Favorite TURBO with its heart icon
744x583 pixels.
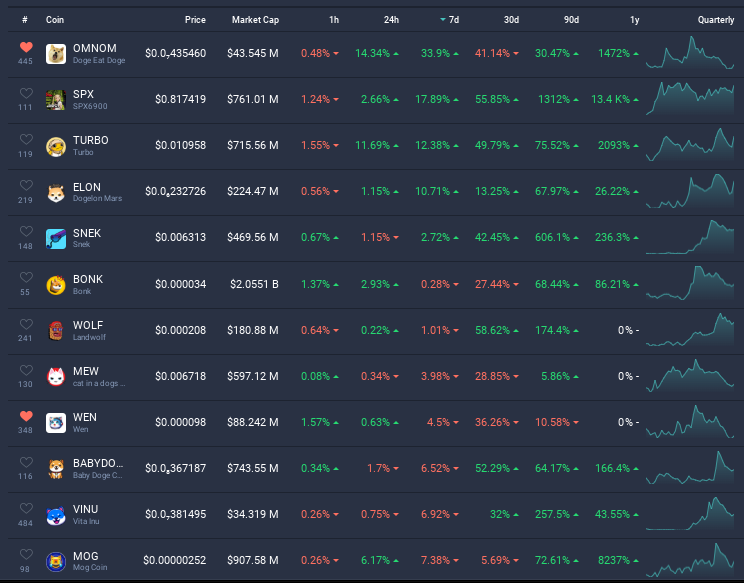click(26, 139)
